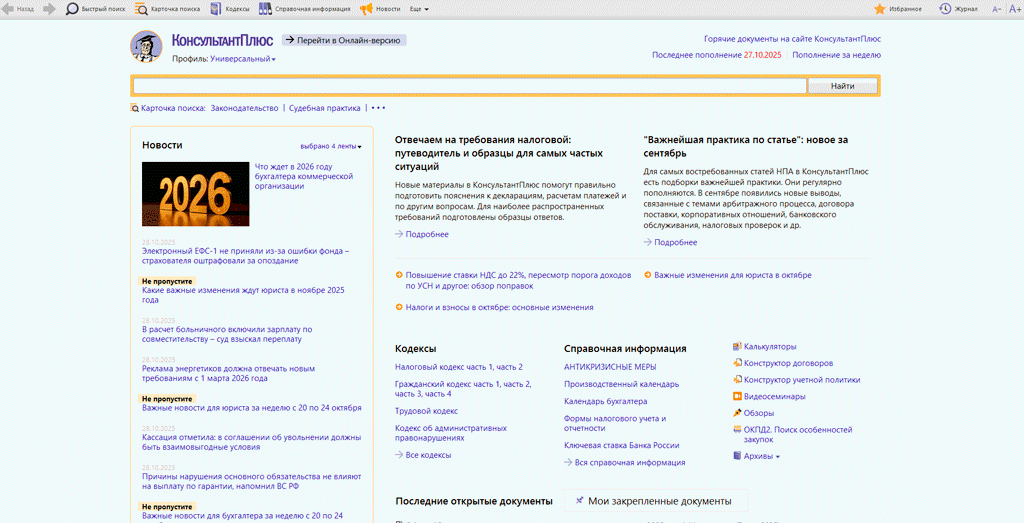The height and width of the screenshot is (523, 1024).
Task: Click the Карточка поиска icon below search bar
Action: [135, 108]
